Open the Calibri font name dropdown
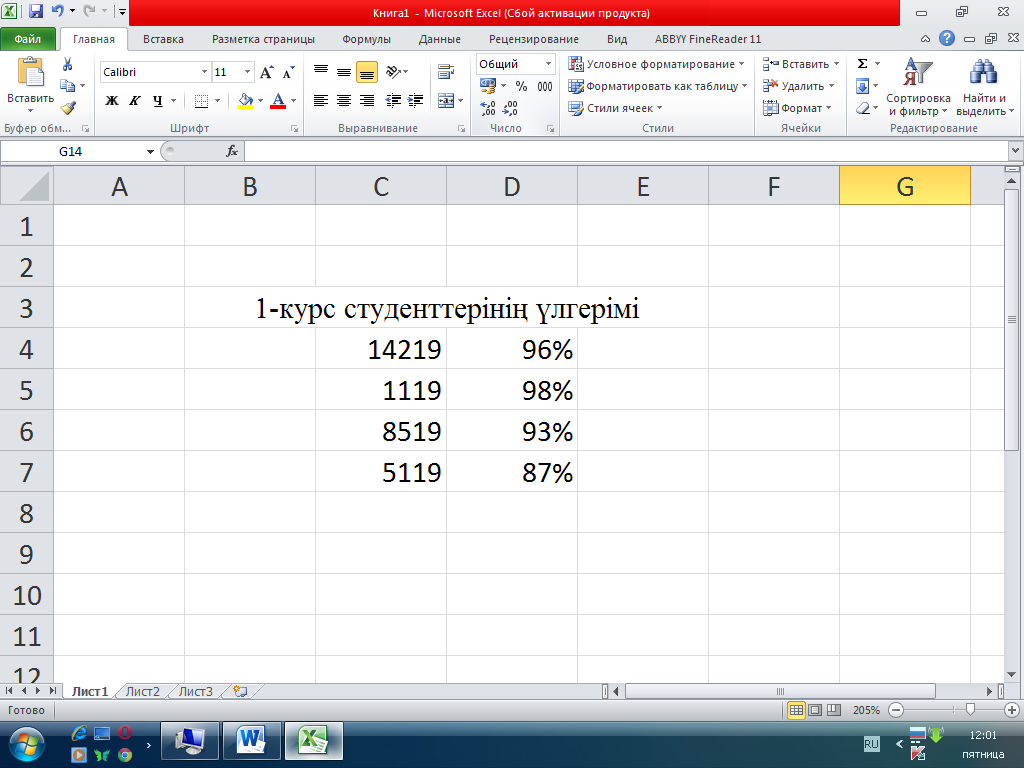The image size is (1024, 768). 204,72
